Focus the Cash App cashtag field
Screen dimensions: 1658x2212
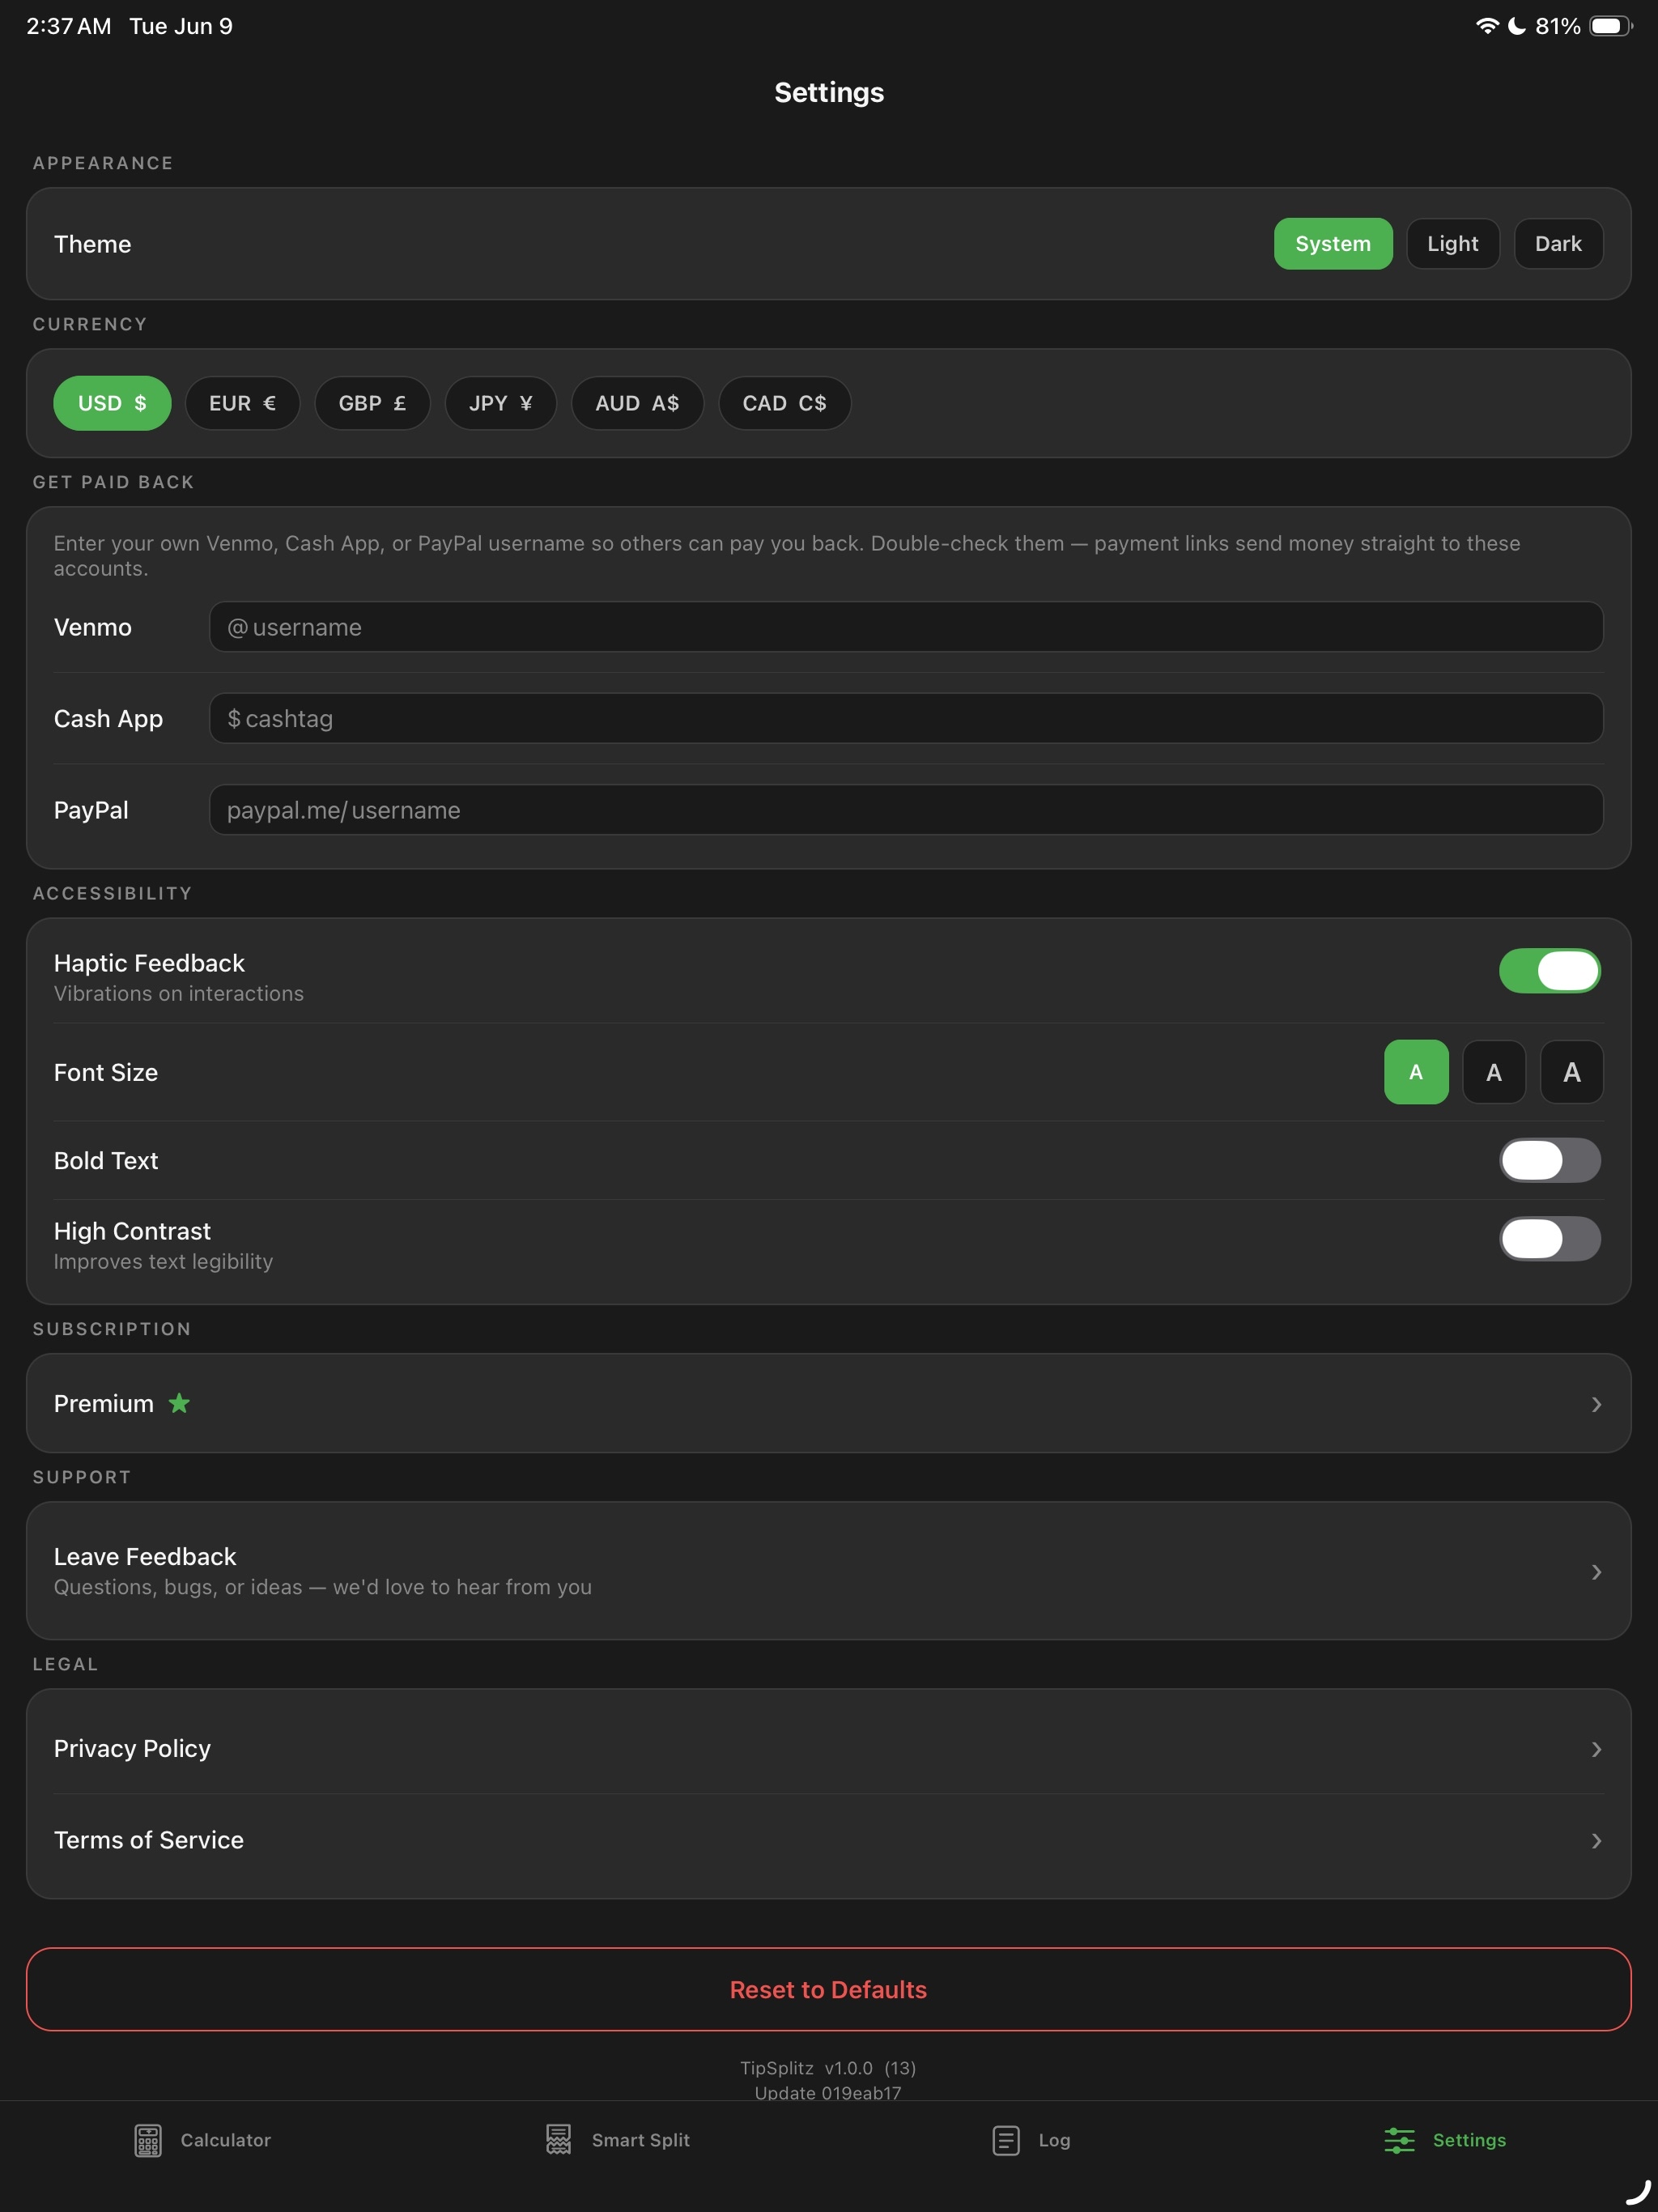[906, 718]
